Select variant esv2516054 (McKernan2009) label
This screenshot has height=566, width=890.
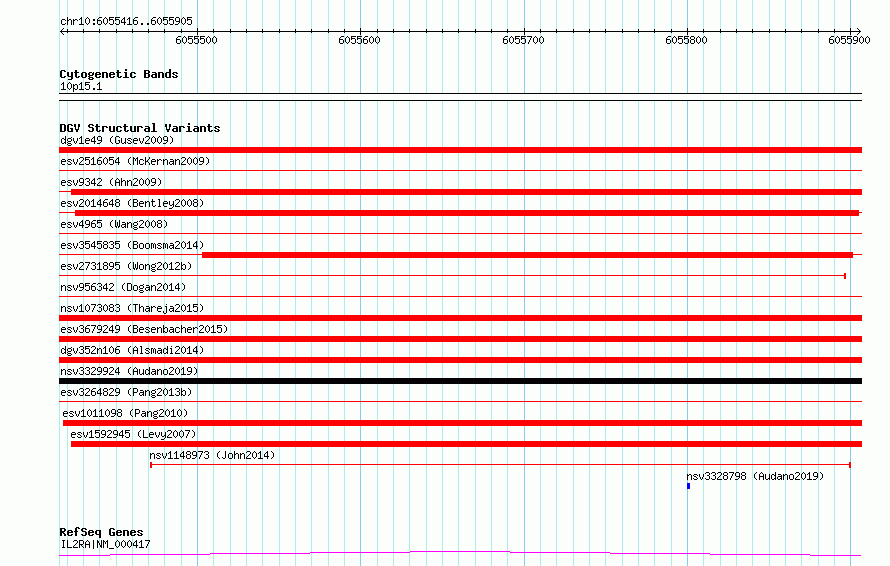point(135,161)
